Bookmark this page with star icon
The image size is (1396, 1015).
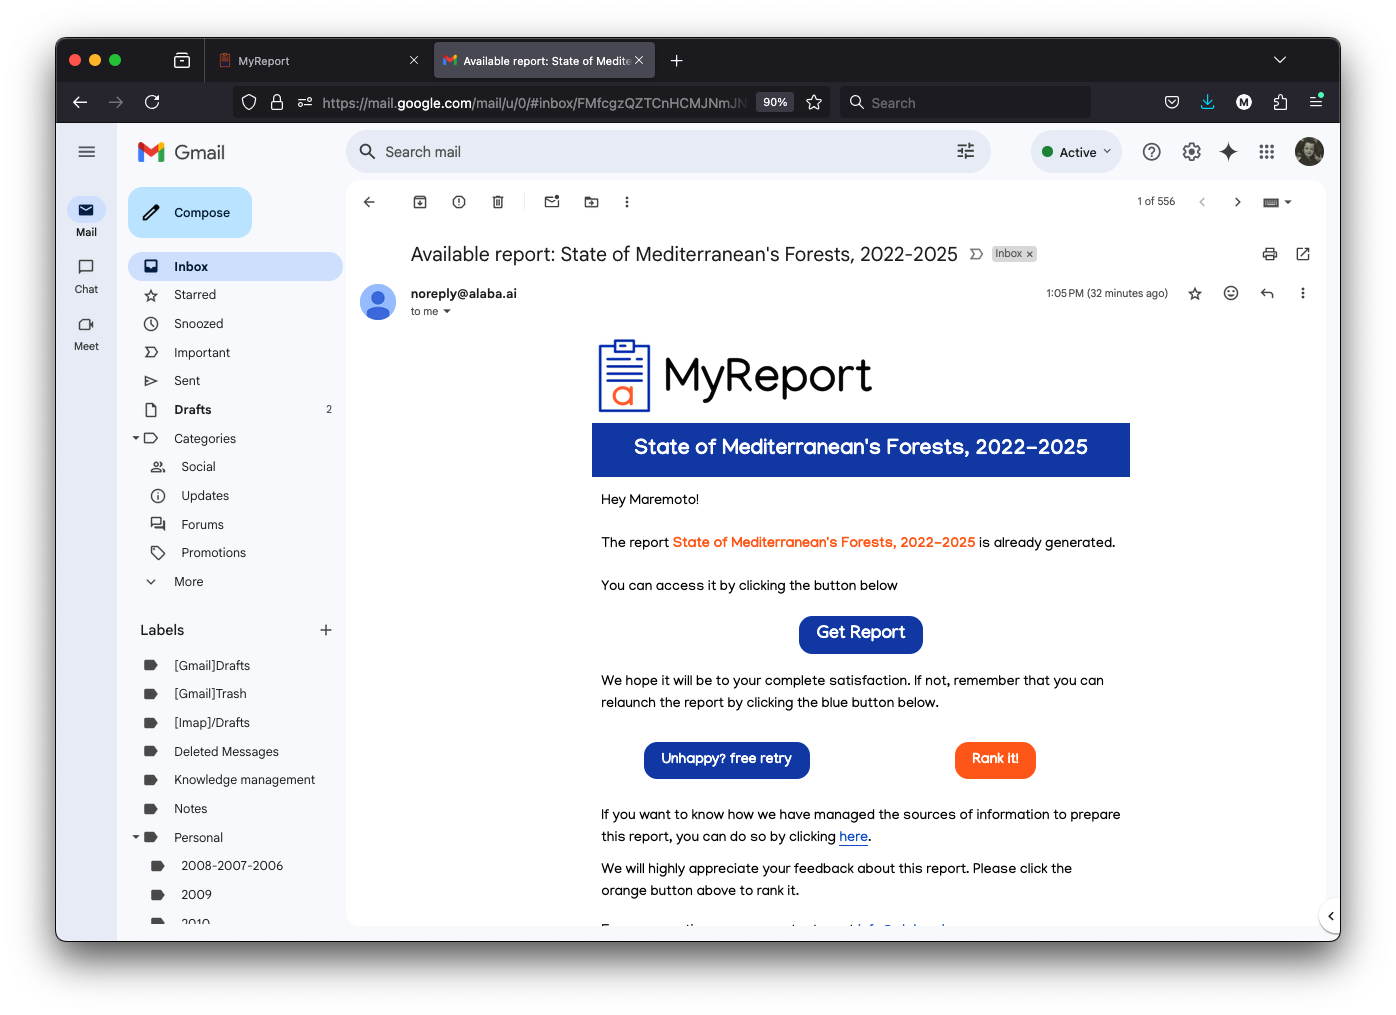(814, 102)
